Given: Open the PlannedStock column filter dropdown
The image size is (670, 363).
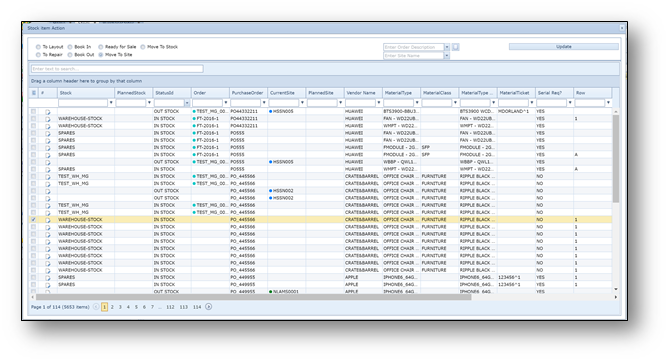Looking at the screenshot, I should pos(149,102).
